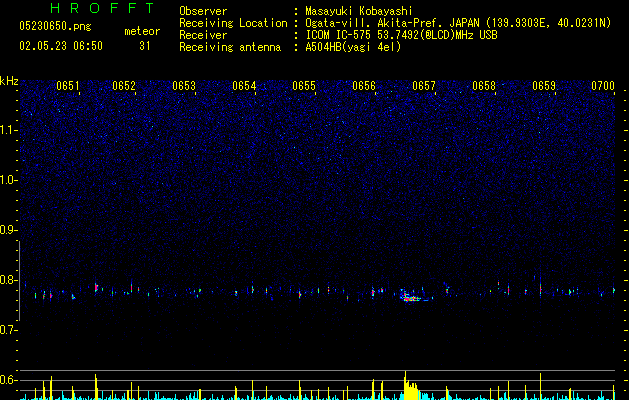Image resolution: width=629 pixels, height=400 pixels.
Task: Click the gray frequency range bar by the left axis
Action: pos(19,281)
